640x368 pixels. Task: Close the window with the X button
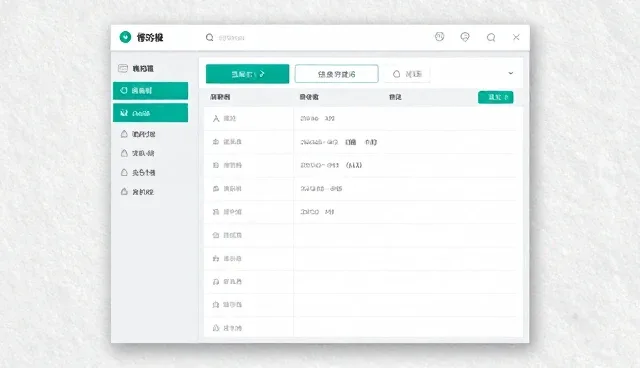coord(516,37)
